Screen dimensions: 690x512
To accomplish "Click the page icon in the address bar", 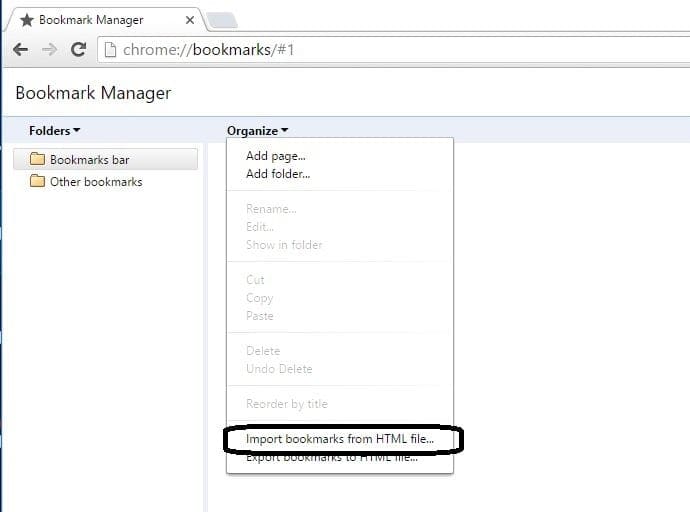I will (x=109, y=49).
